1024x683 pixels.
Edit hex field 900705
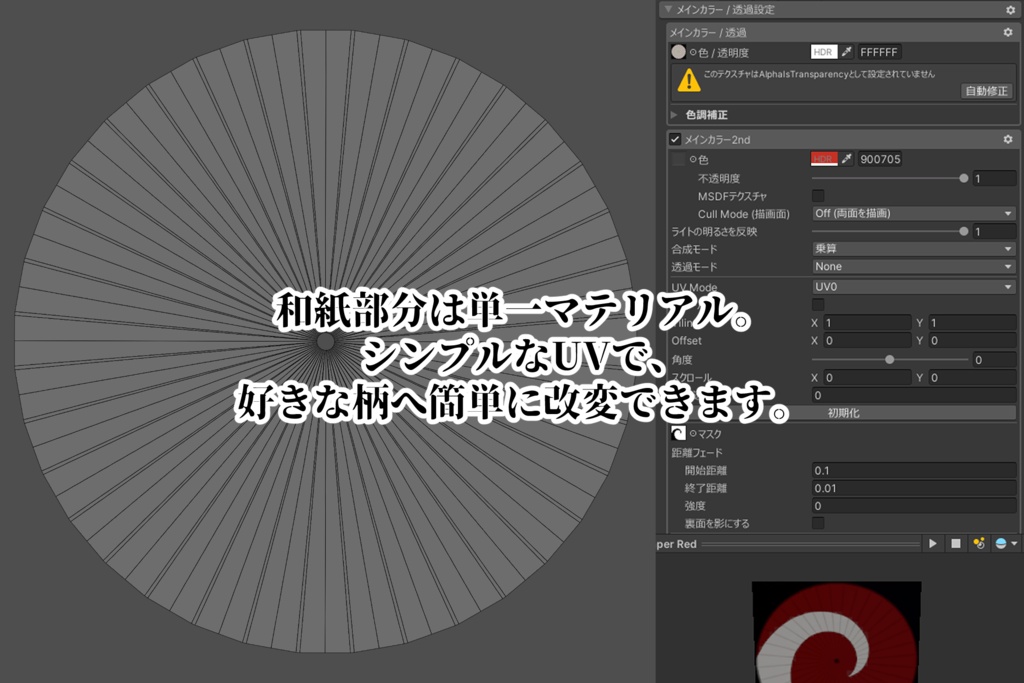pyautogui.click(x=880, y=159)
